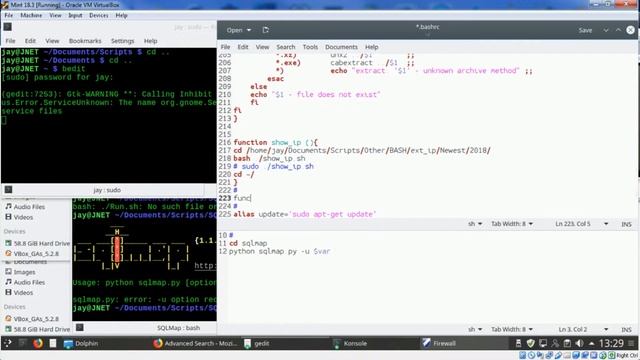640x360 pixels.
Task: Expand the chevron-down next to Save
Action: pos(606,30)
